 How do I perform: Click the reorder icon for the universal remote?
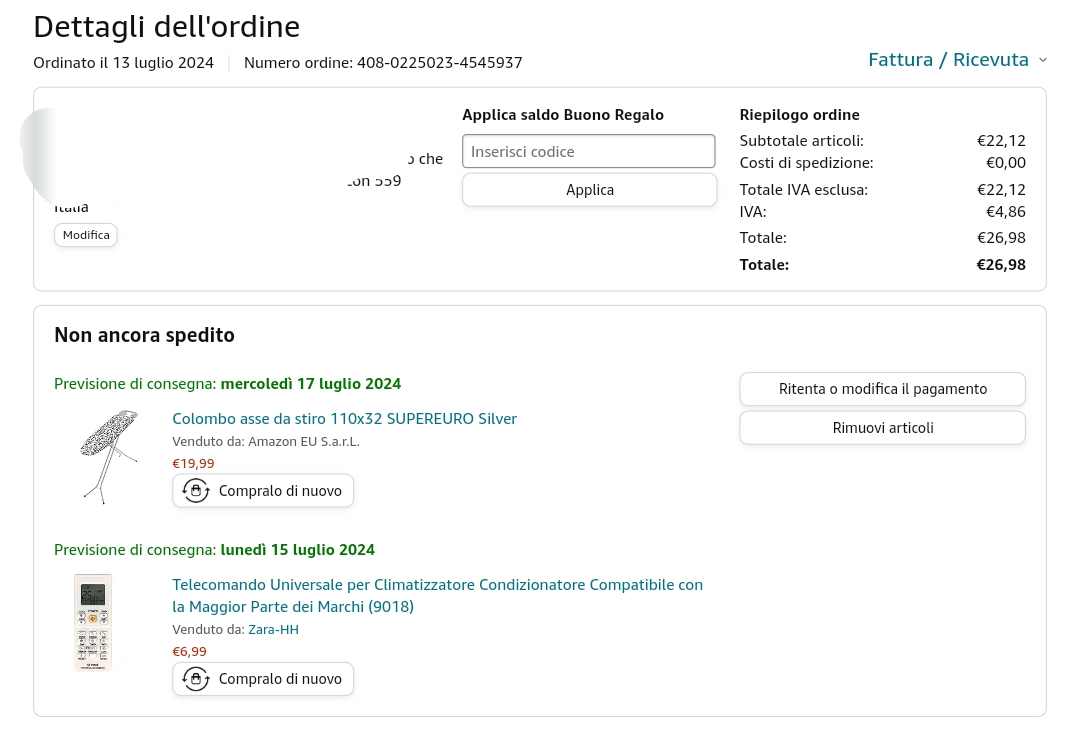[x=196, y=679]
